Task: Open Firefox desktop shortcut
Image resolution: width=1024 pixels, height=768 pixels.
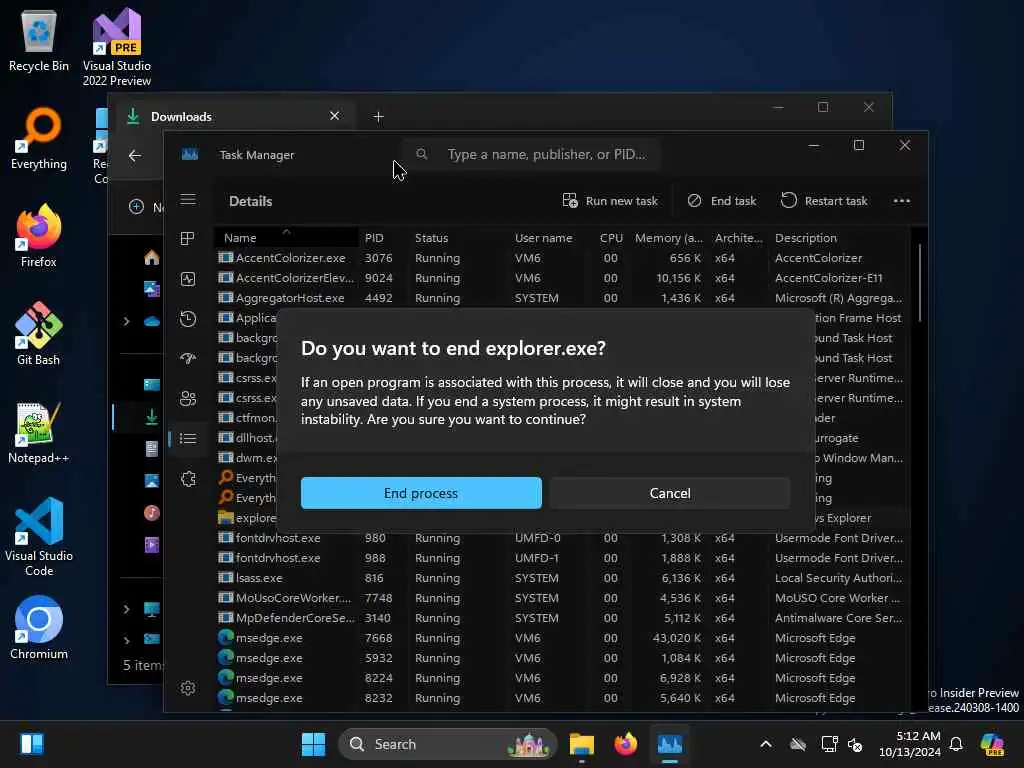Action: point(39,236)
